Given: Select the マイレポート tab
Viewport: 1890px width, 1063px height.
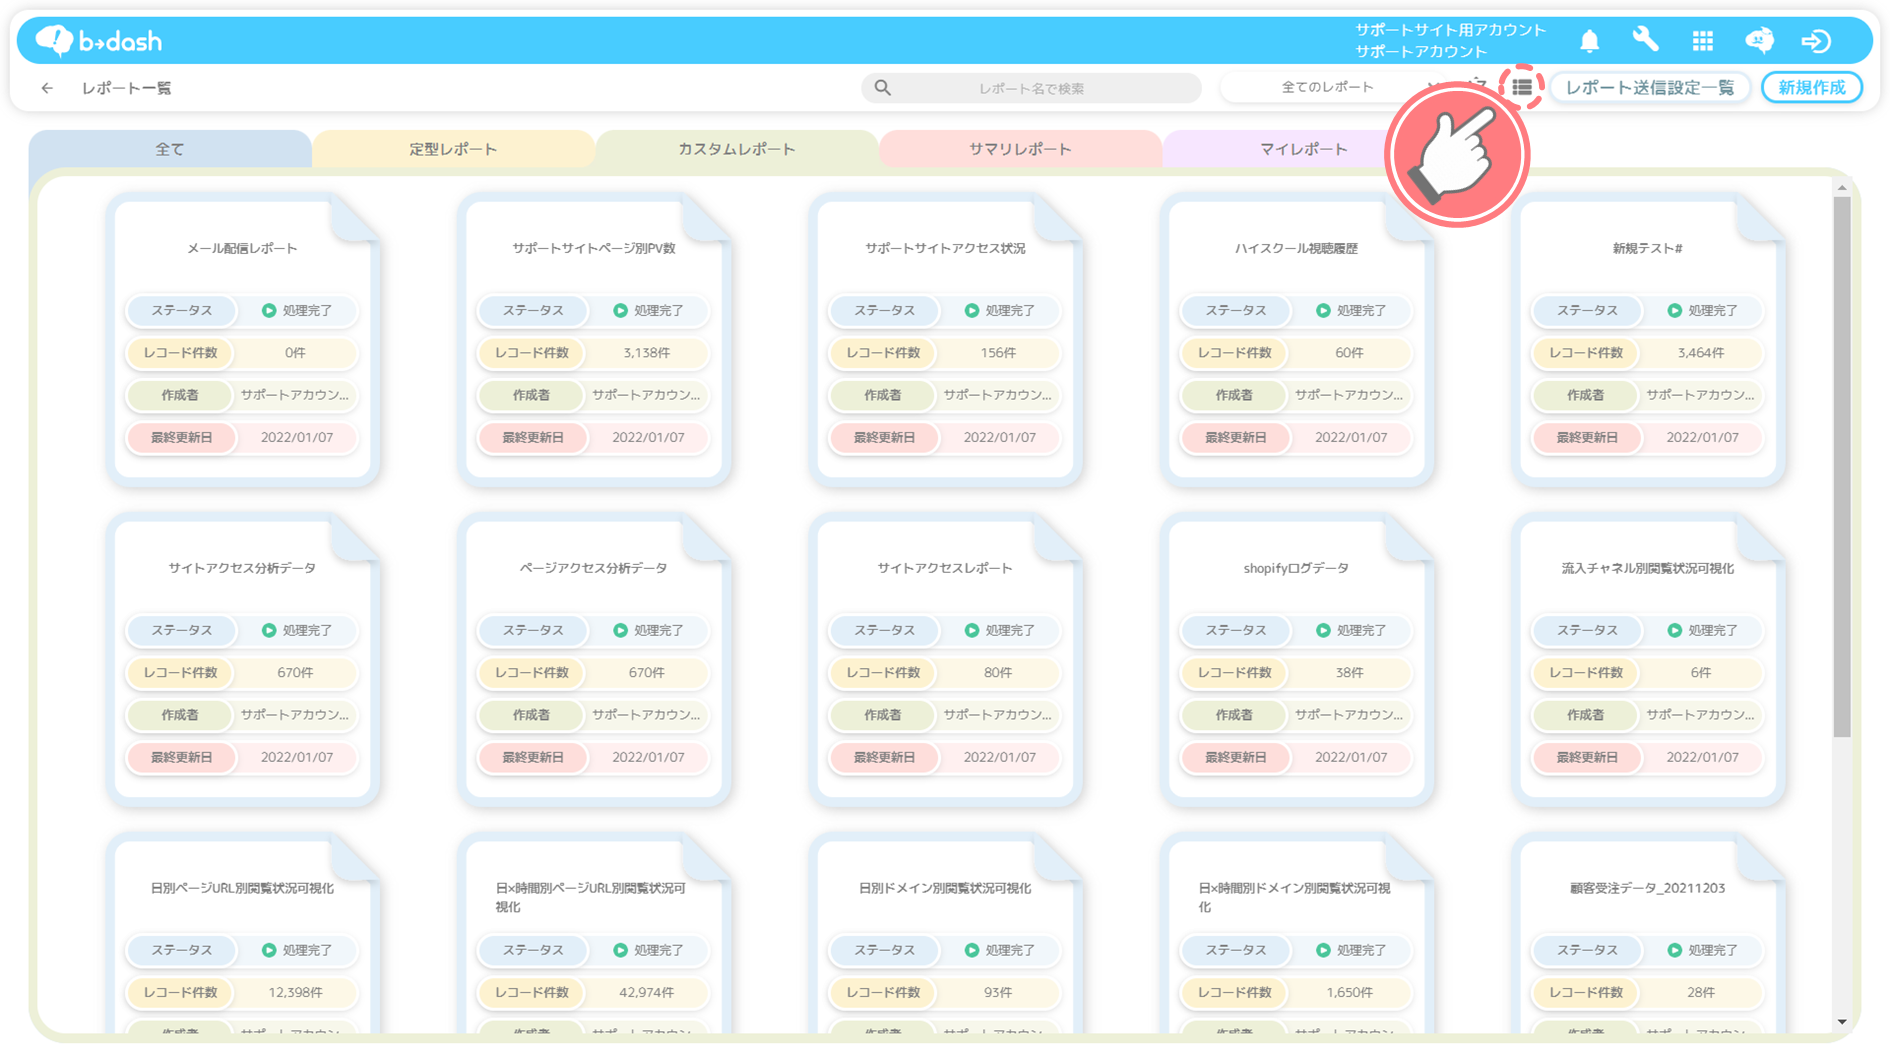Looking at the screenshot, I should [1303, 149].
